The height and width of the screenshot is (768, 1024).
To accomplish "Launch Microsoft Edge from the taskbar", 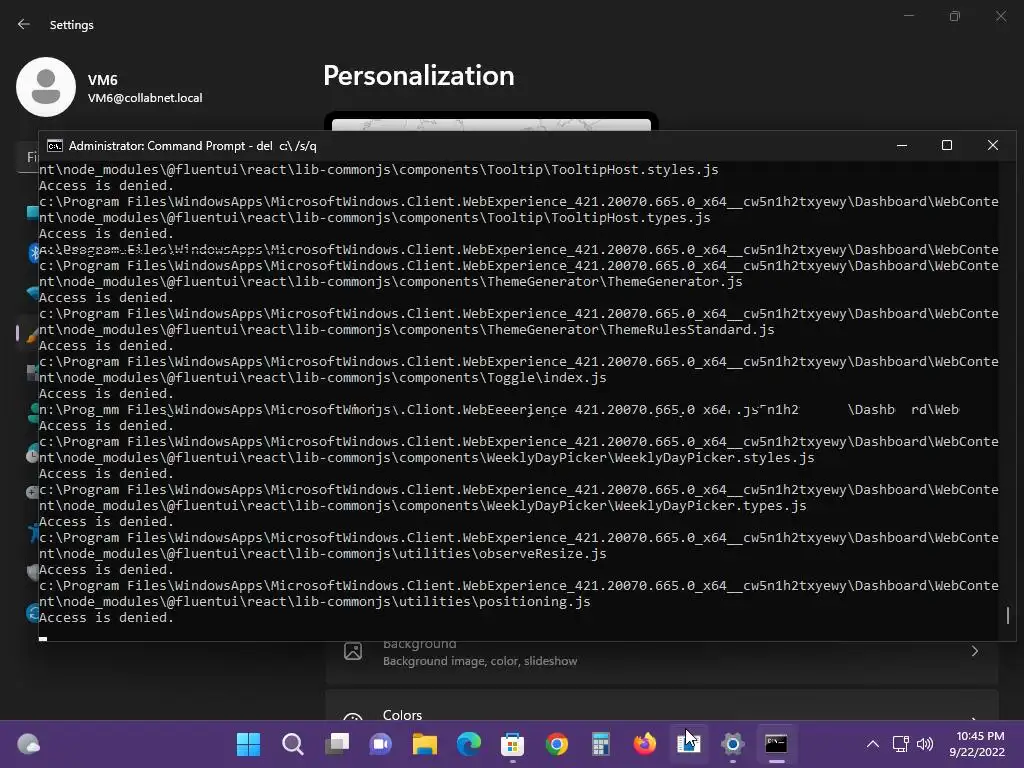I will 469,744.
